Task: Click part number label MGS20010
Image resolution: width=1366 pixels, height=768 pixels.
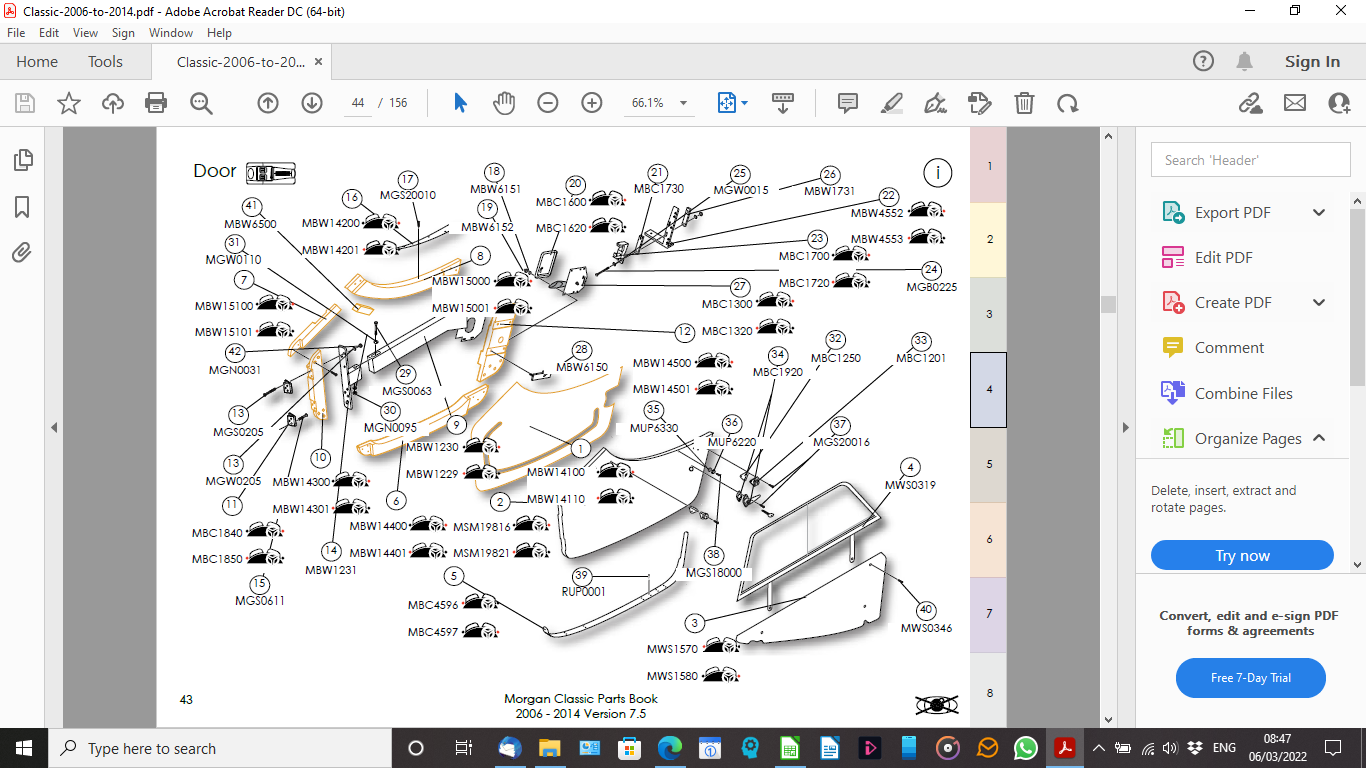Action: (x=408, y=195)
